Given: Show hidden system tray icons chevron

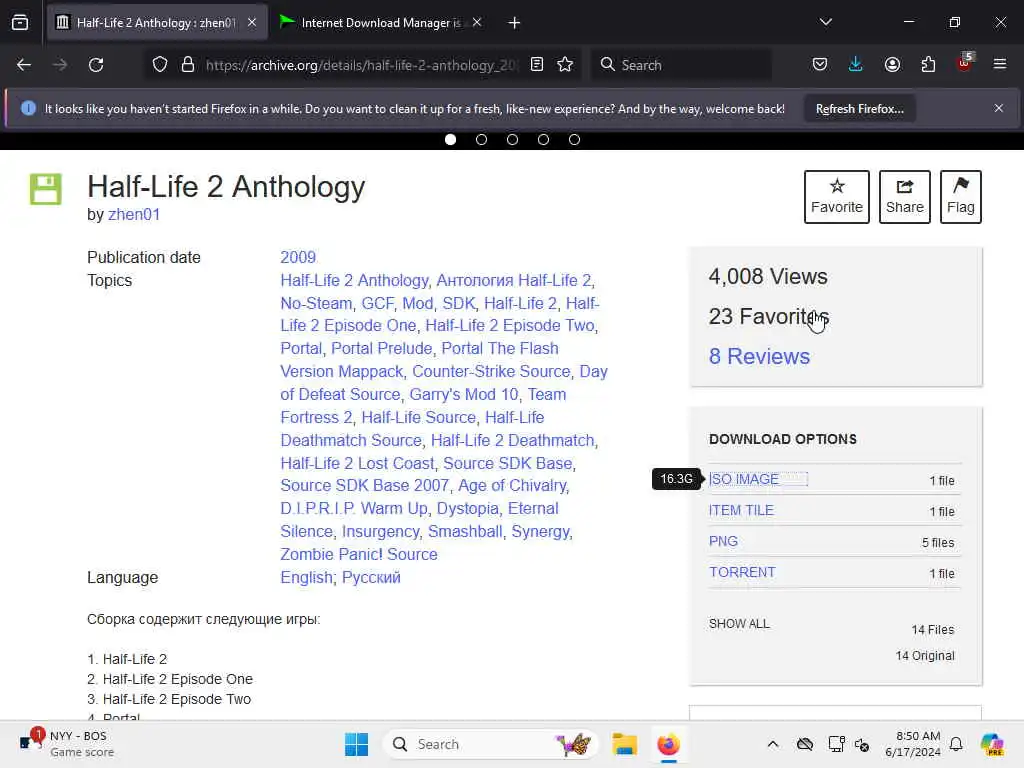Looking at the screenshot, I should click(773, 744).
